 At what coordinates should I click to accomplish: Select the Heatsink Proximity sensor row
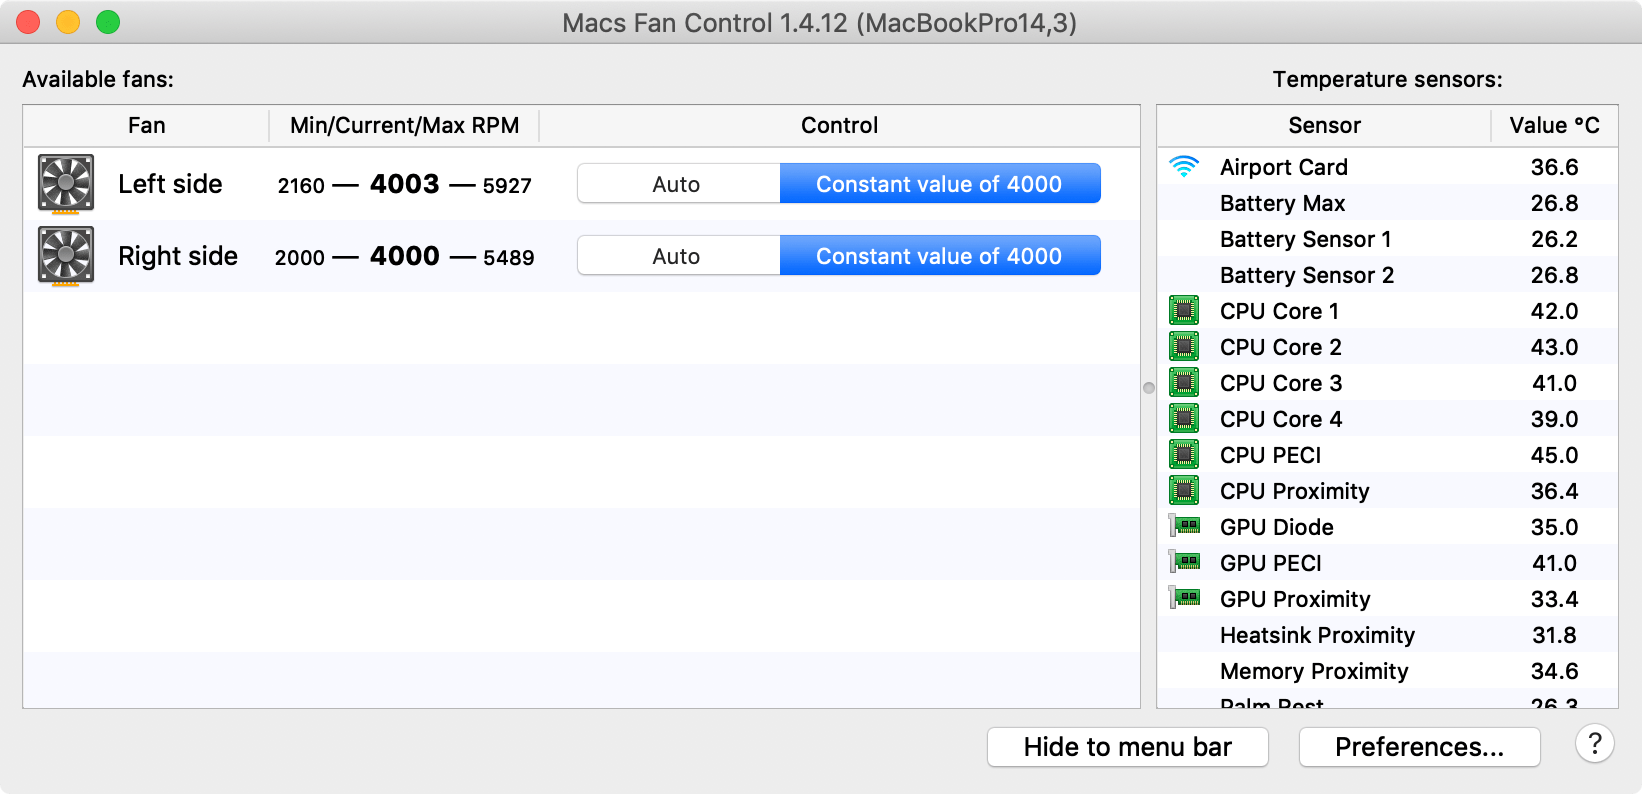[x=1387, y=635]
